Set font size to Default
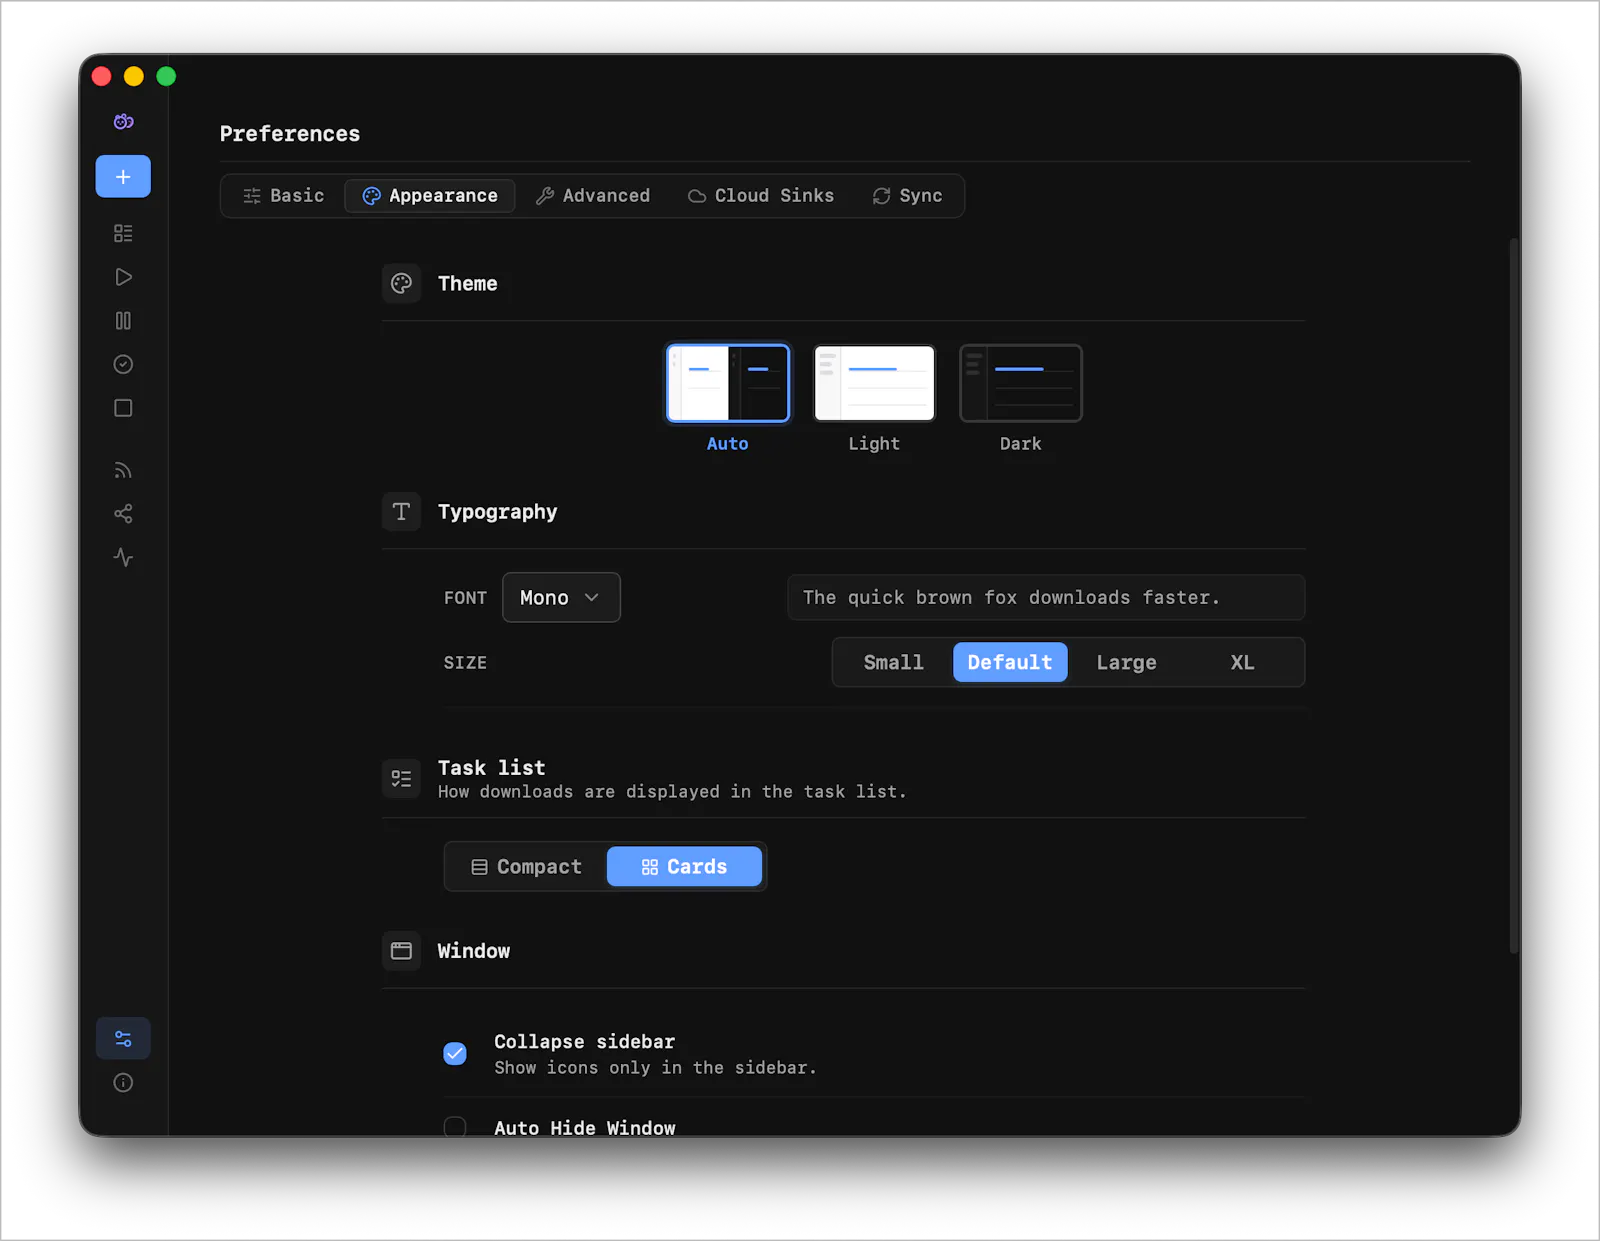This screenshot has height=1241, width=1600. 1010,662
